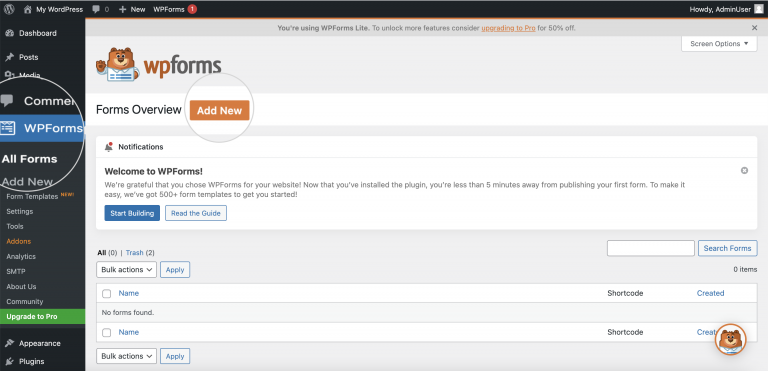
Task: Click the notifications bell icon
Action: [x=109, y=147]
